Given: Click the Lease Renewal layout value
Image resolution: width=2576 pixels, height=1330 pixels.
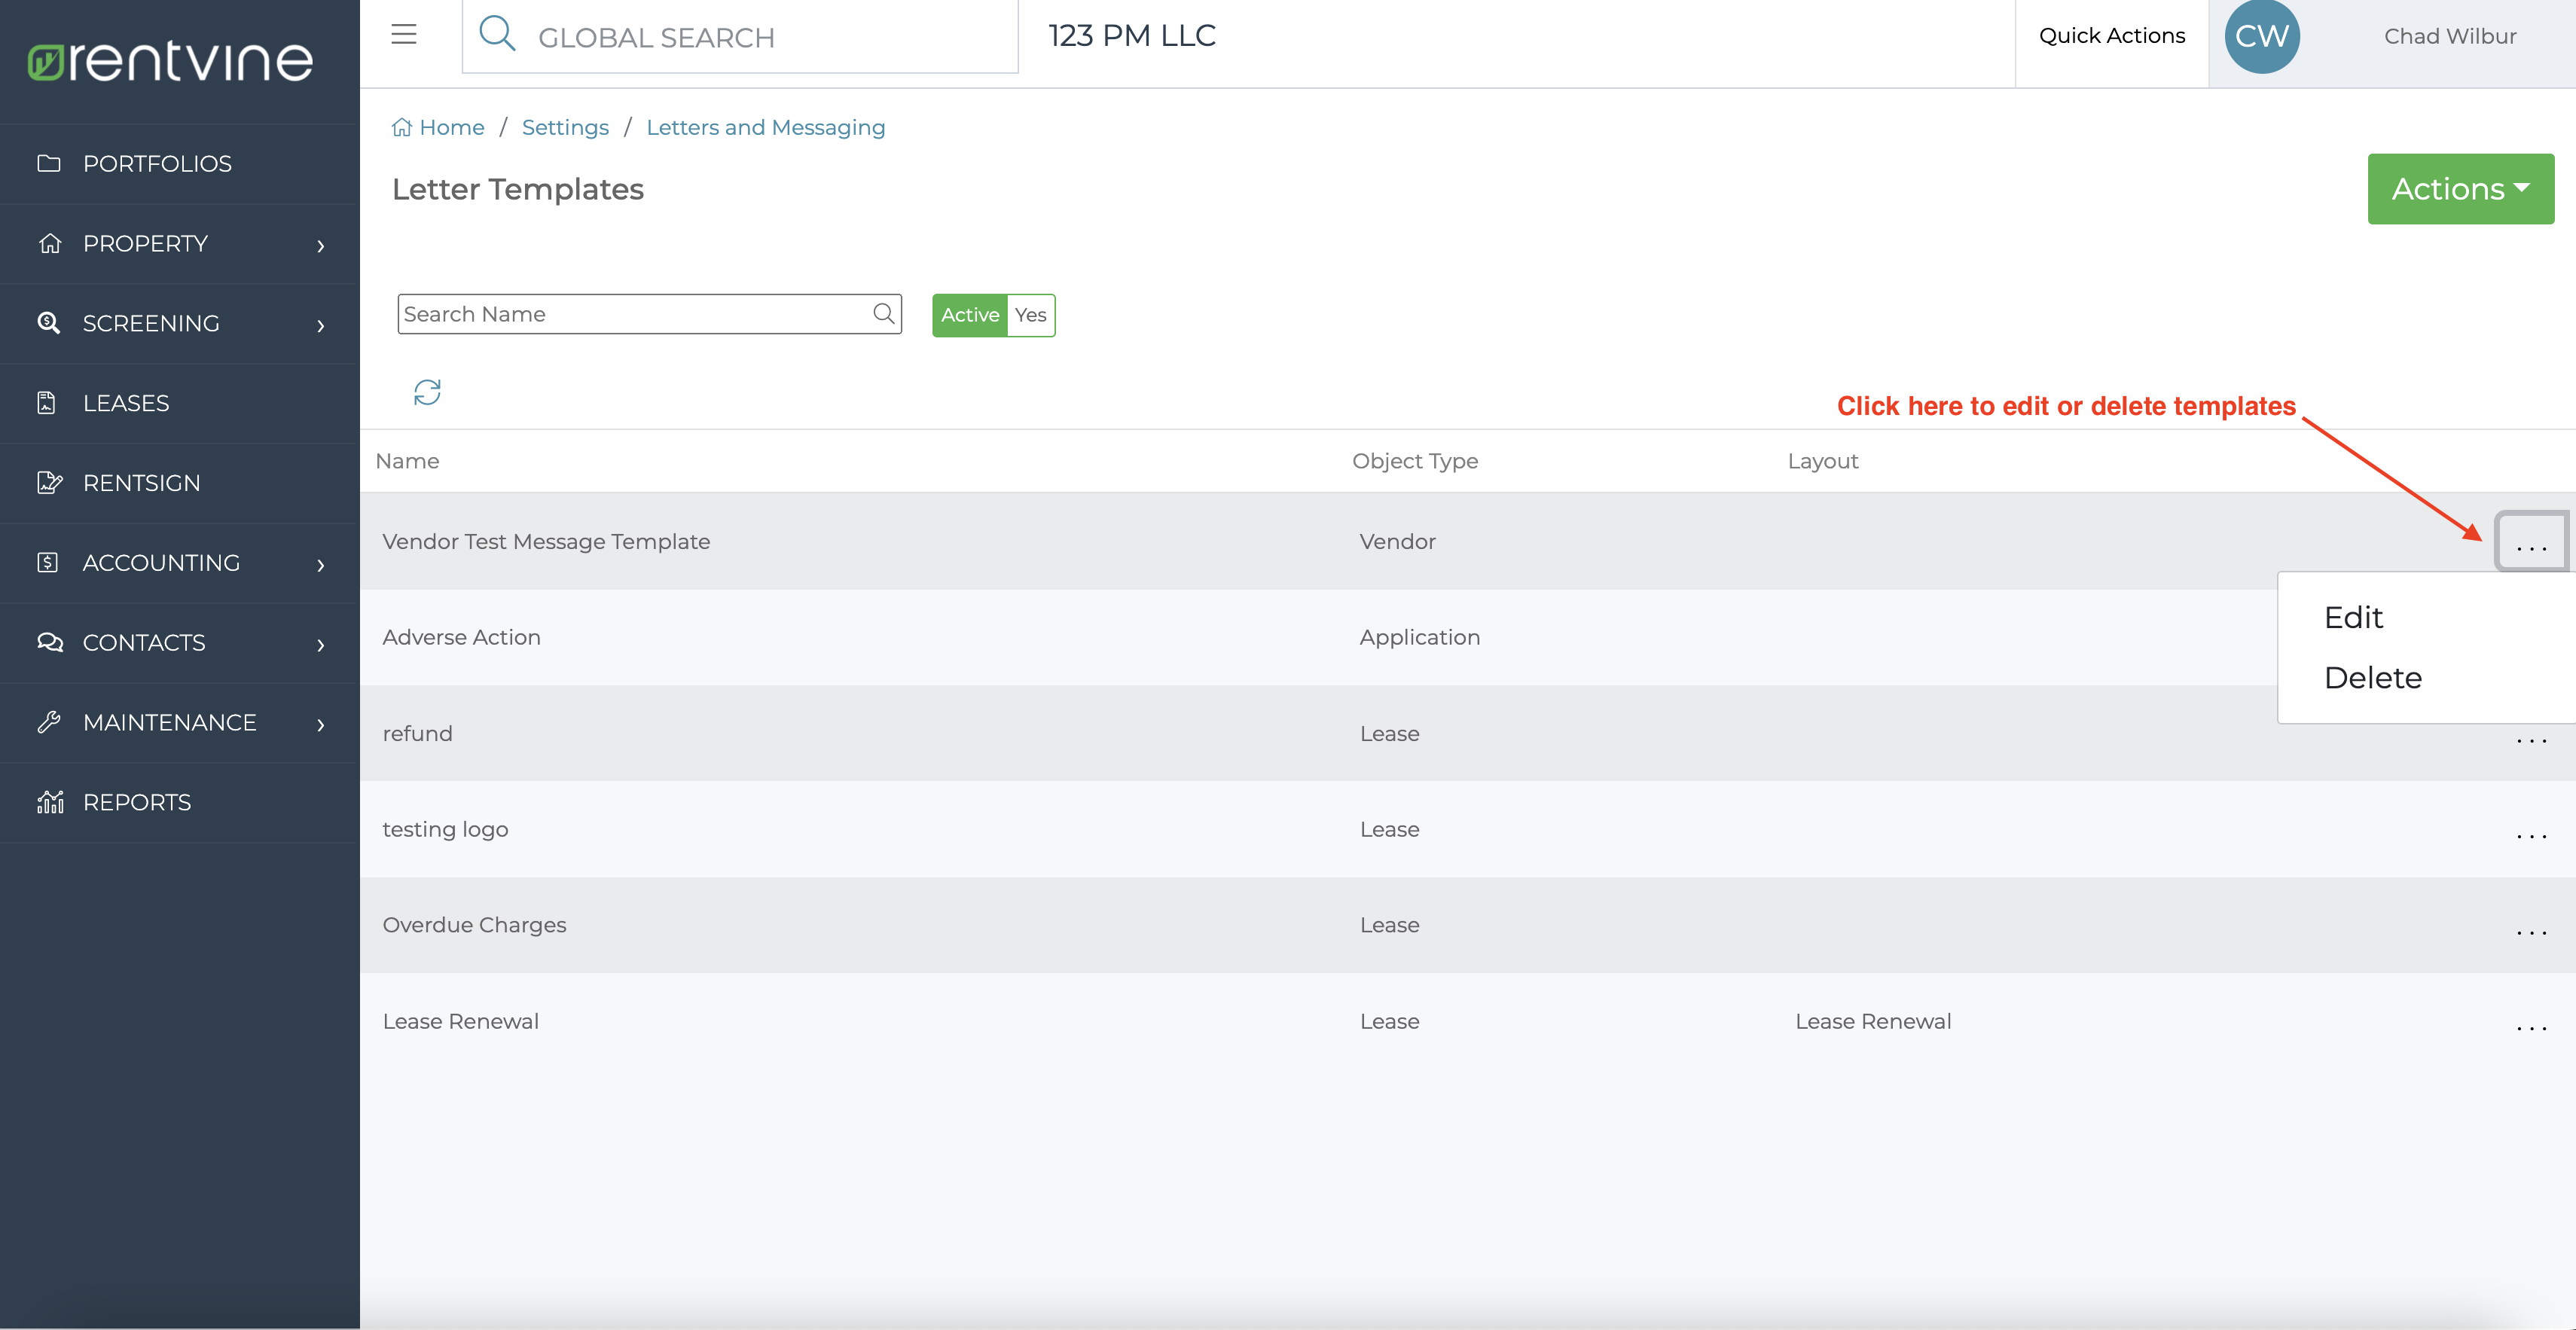Looking at the screenshot, I should pos(1872,1021).
